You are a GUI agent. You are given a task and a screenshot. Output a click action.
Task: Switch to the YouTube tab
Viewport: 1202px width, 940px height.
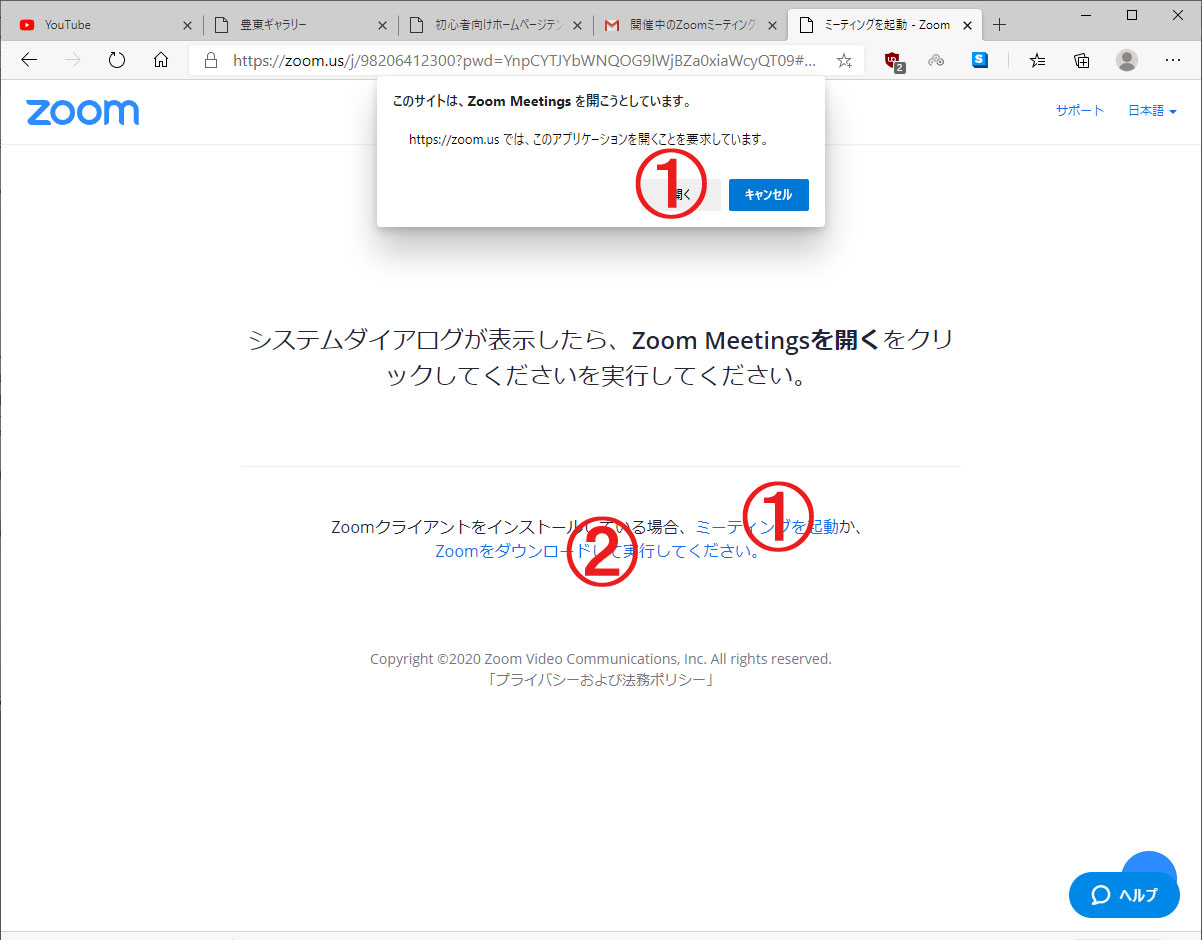pyautogui.click(x=103, y=25)
